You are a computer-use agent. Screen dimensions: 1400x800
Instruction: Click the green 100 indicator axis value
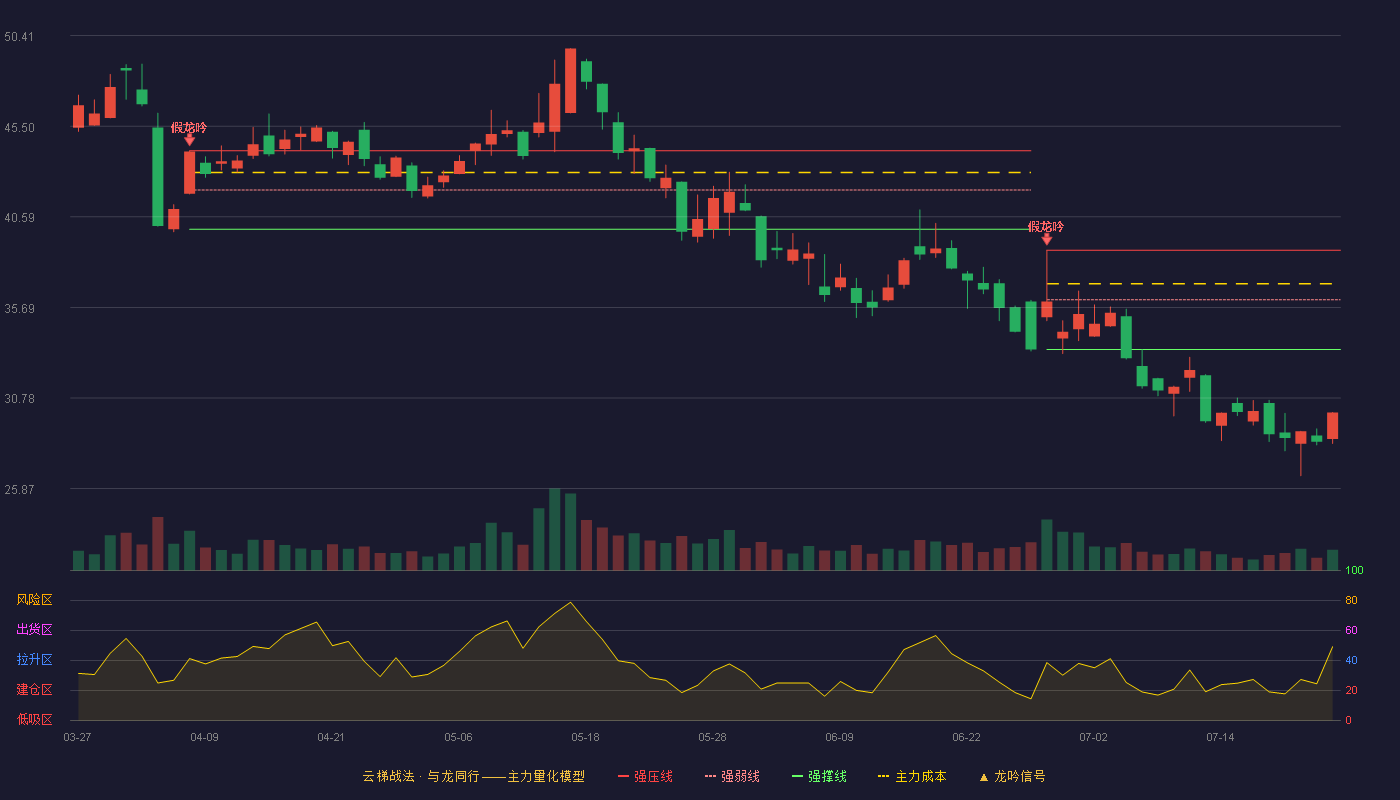coord(1354,571)
